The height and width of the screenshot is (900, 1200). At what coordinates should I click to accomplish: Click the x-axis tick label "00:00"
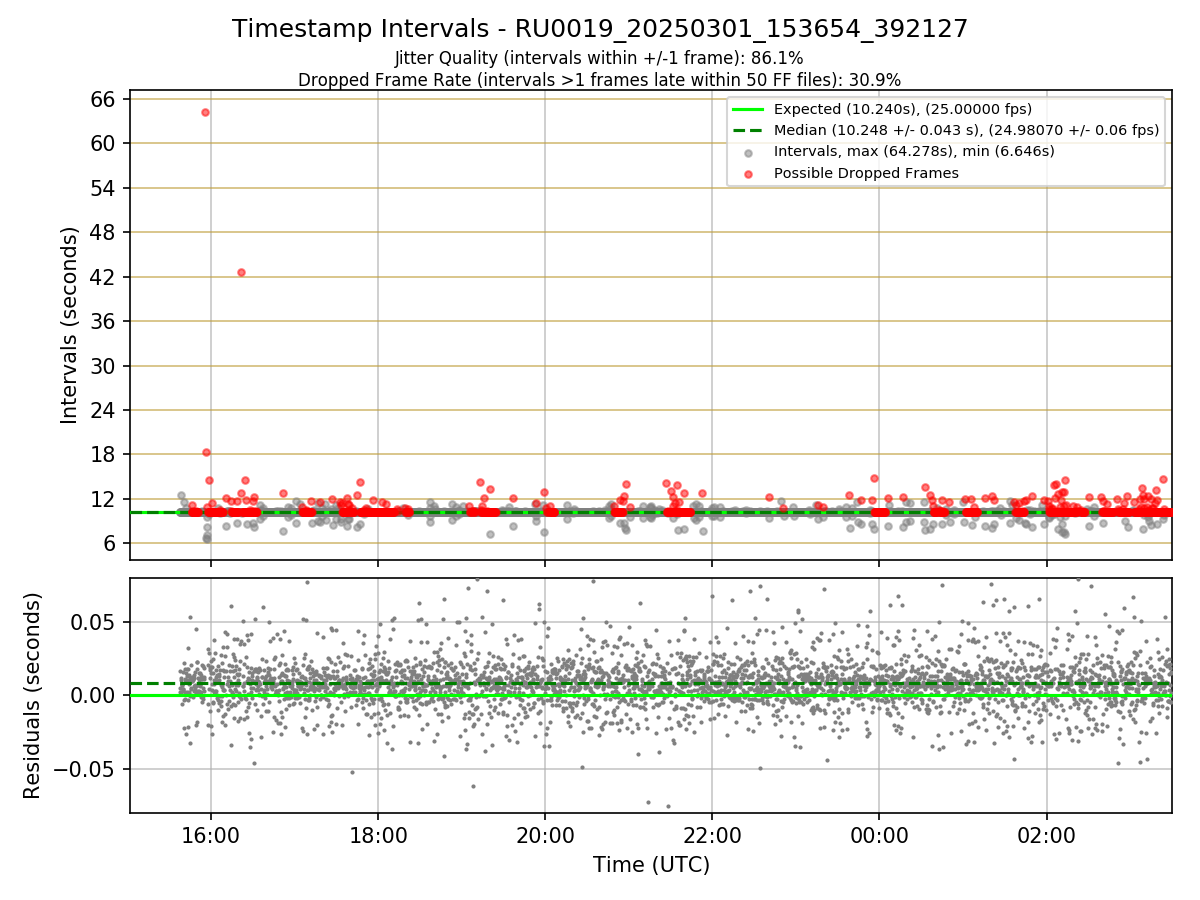[x=879, y=835]
